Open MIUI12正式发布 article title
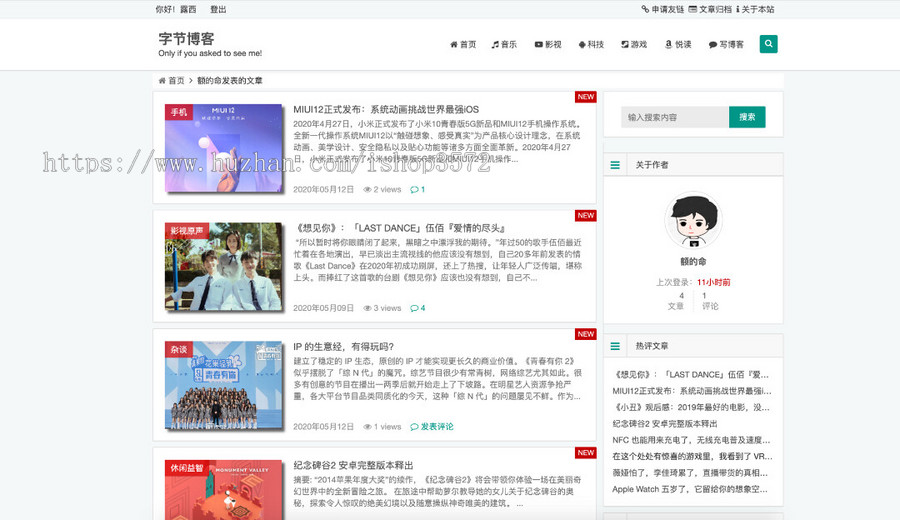 (386, 109)
